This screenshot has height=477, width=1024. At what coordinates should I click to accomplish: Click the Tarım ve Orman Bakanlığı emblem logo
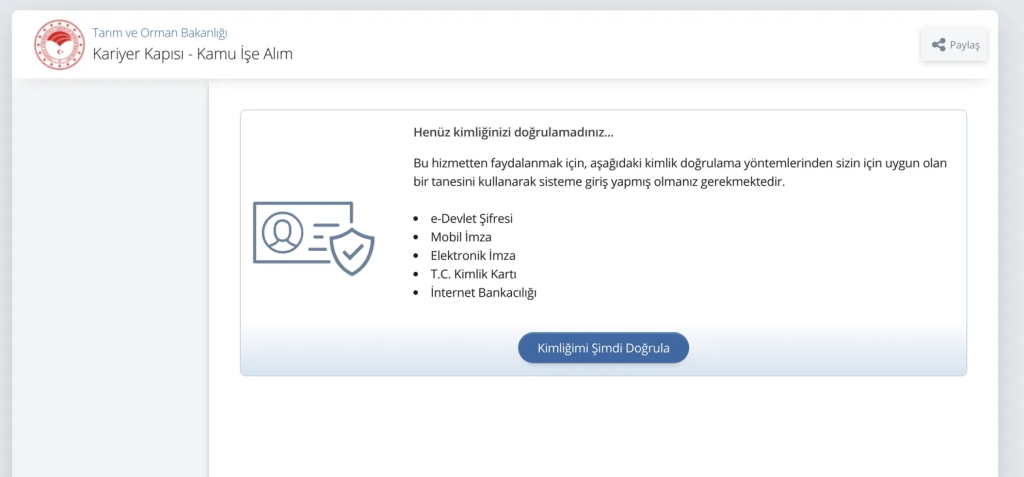click(59, 44)
